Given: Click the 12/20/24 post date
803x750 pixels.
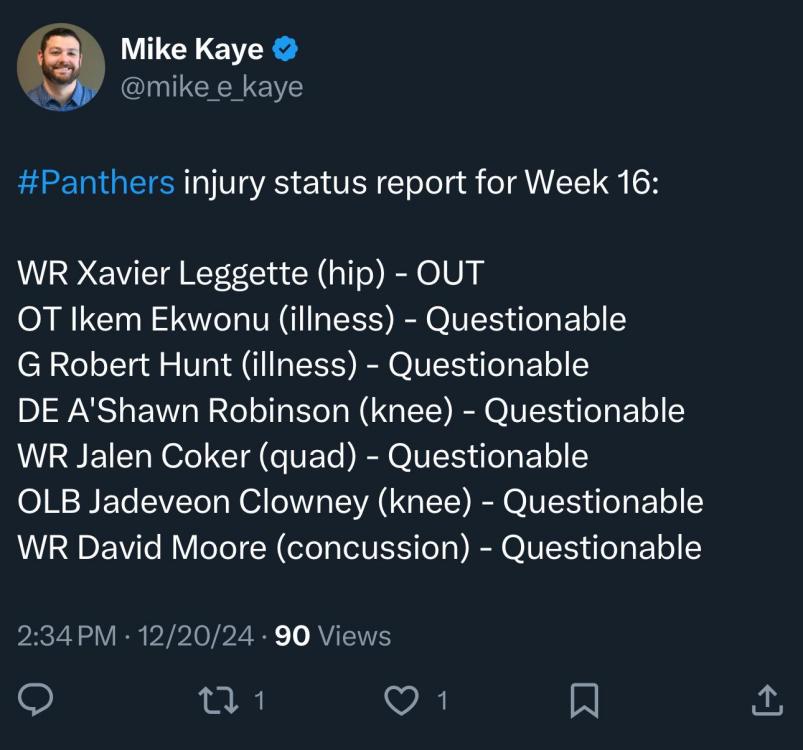Looking at the screenshot, I should [x=199, y=636].
